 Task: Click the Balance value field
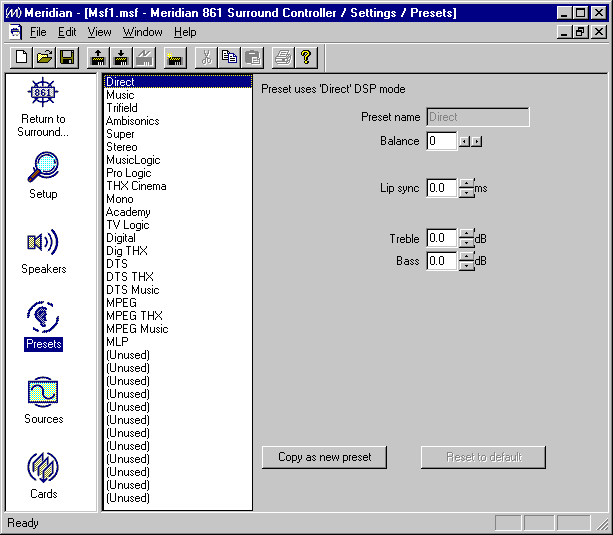pos(441,141)
